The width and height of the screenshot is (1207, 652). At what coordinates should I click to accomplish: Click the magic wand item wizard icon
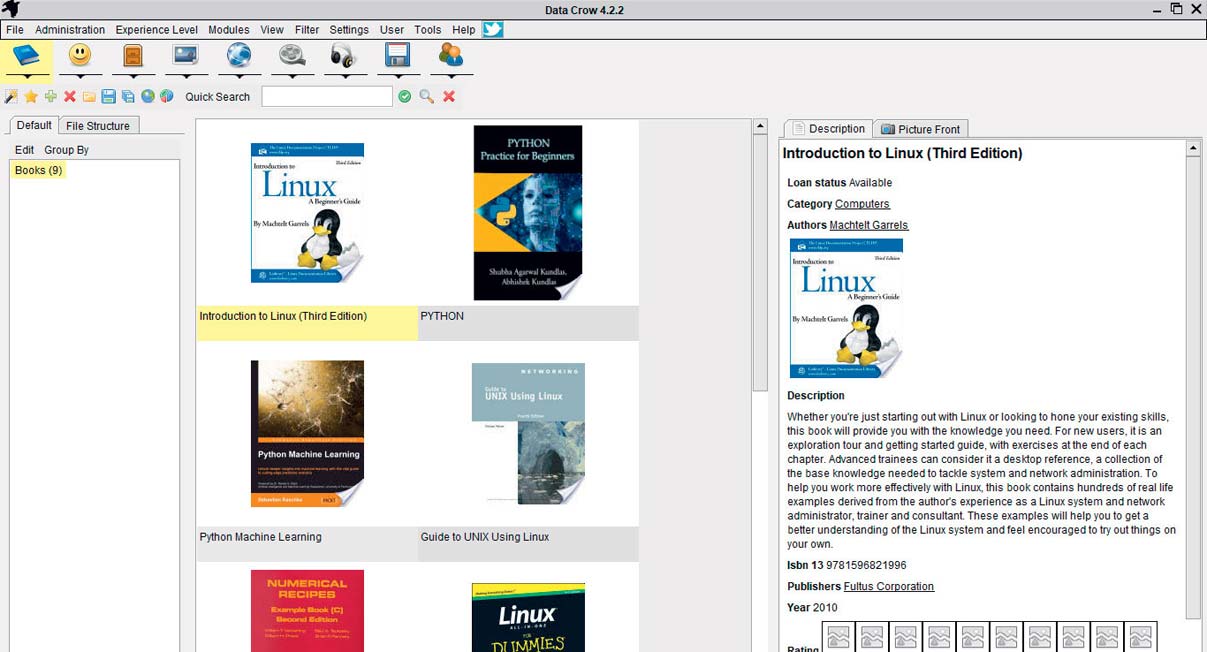click(x=11, y=96)
